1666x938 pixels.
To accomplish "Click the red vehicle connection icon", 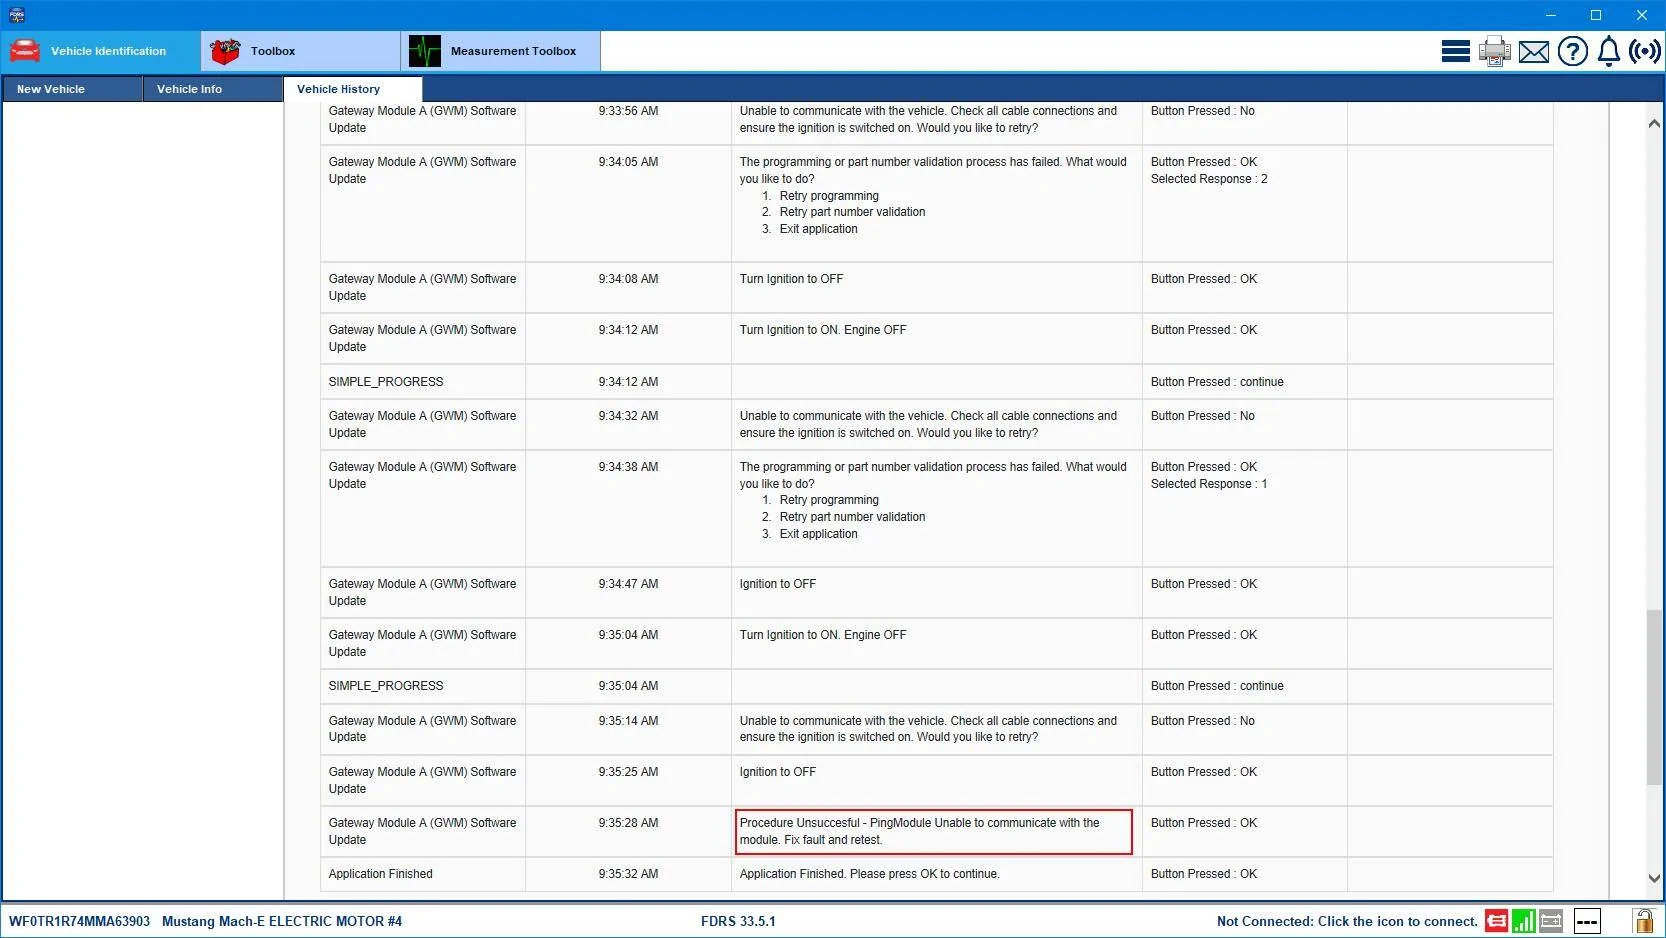I will click(1496, 921).
